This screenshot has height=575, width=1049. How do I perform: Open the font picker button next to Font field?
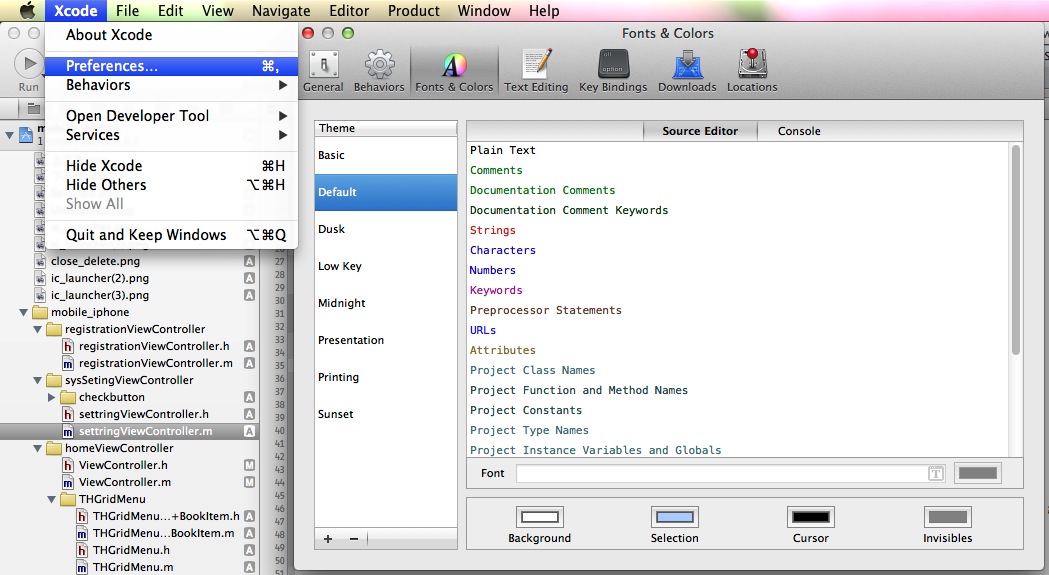click(x=935, y=474)
